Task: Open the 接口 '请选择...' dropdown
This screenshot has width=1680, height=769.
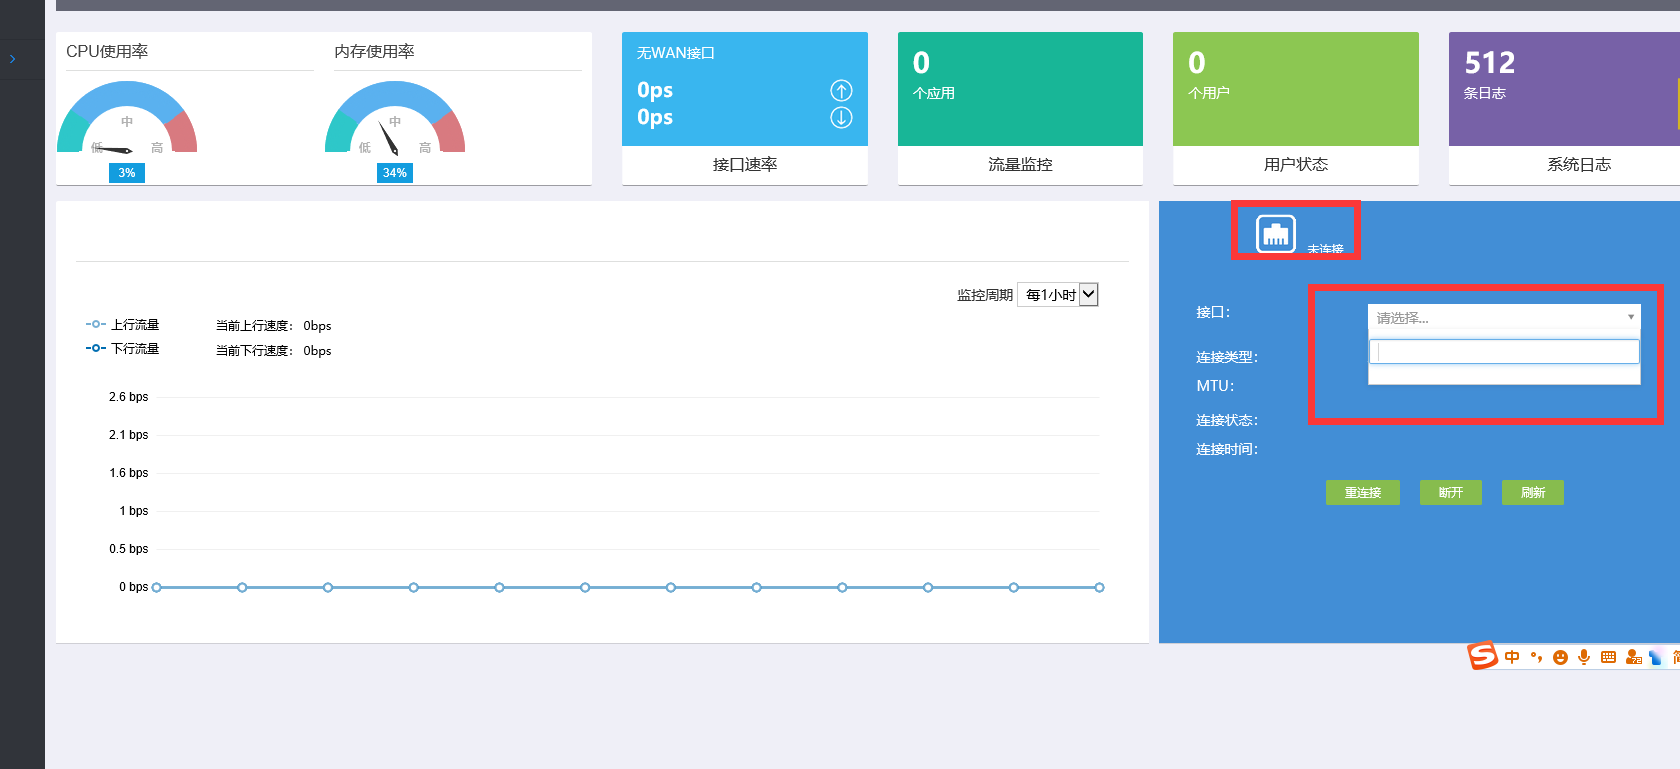Action: 1504,318
